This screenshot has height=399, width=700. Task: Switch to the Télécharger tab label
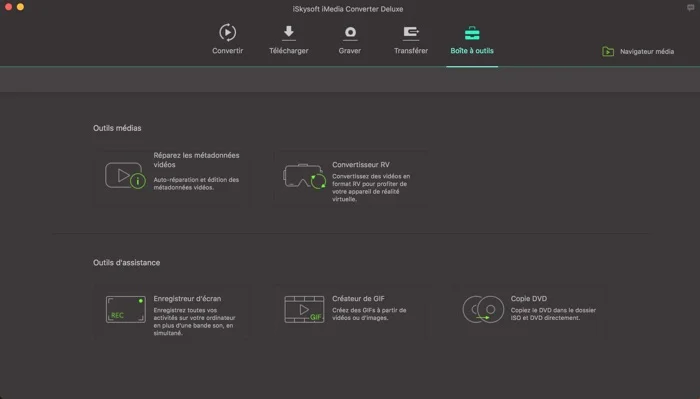click(x=289, y=51)
